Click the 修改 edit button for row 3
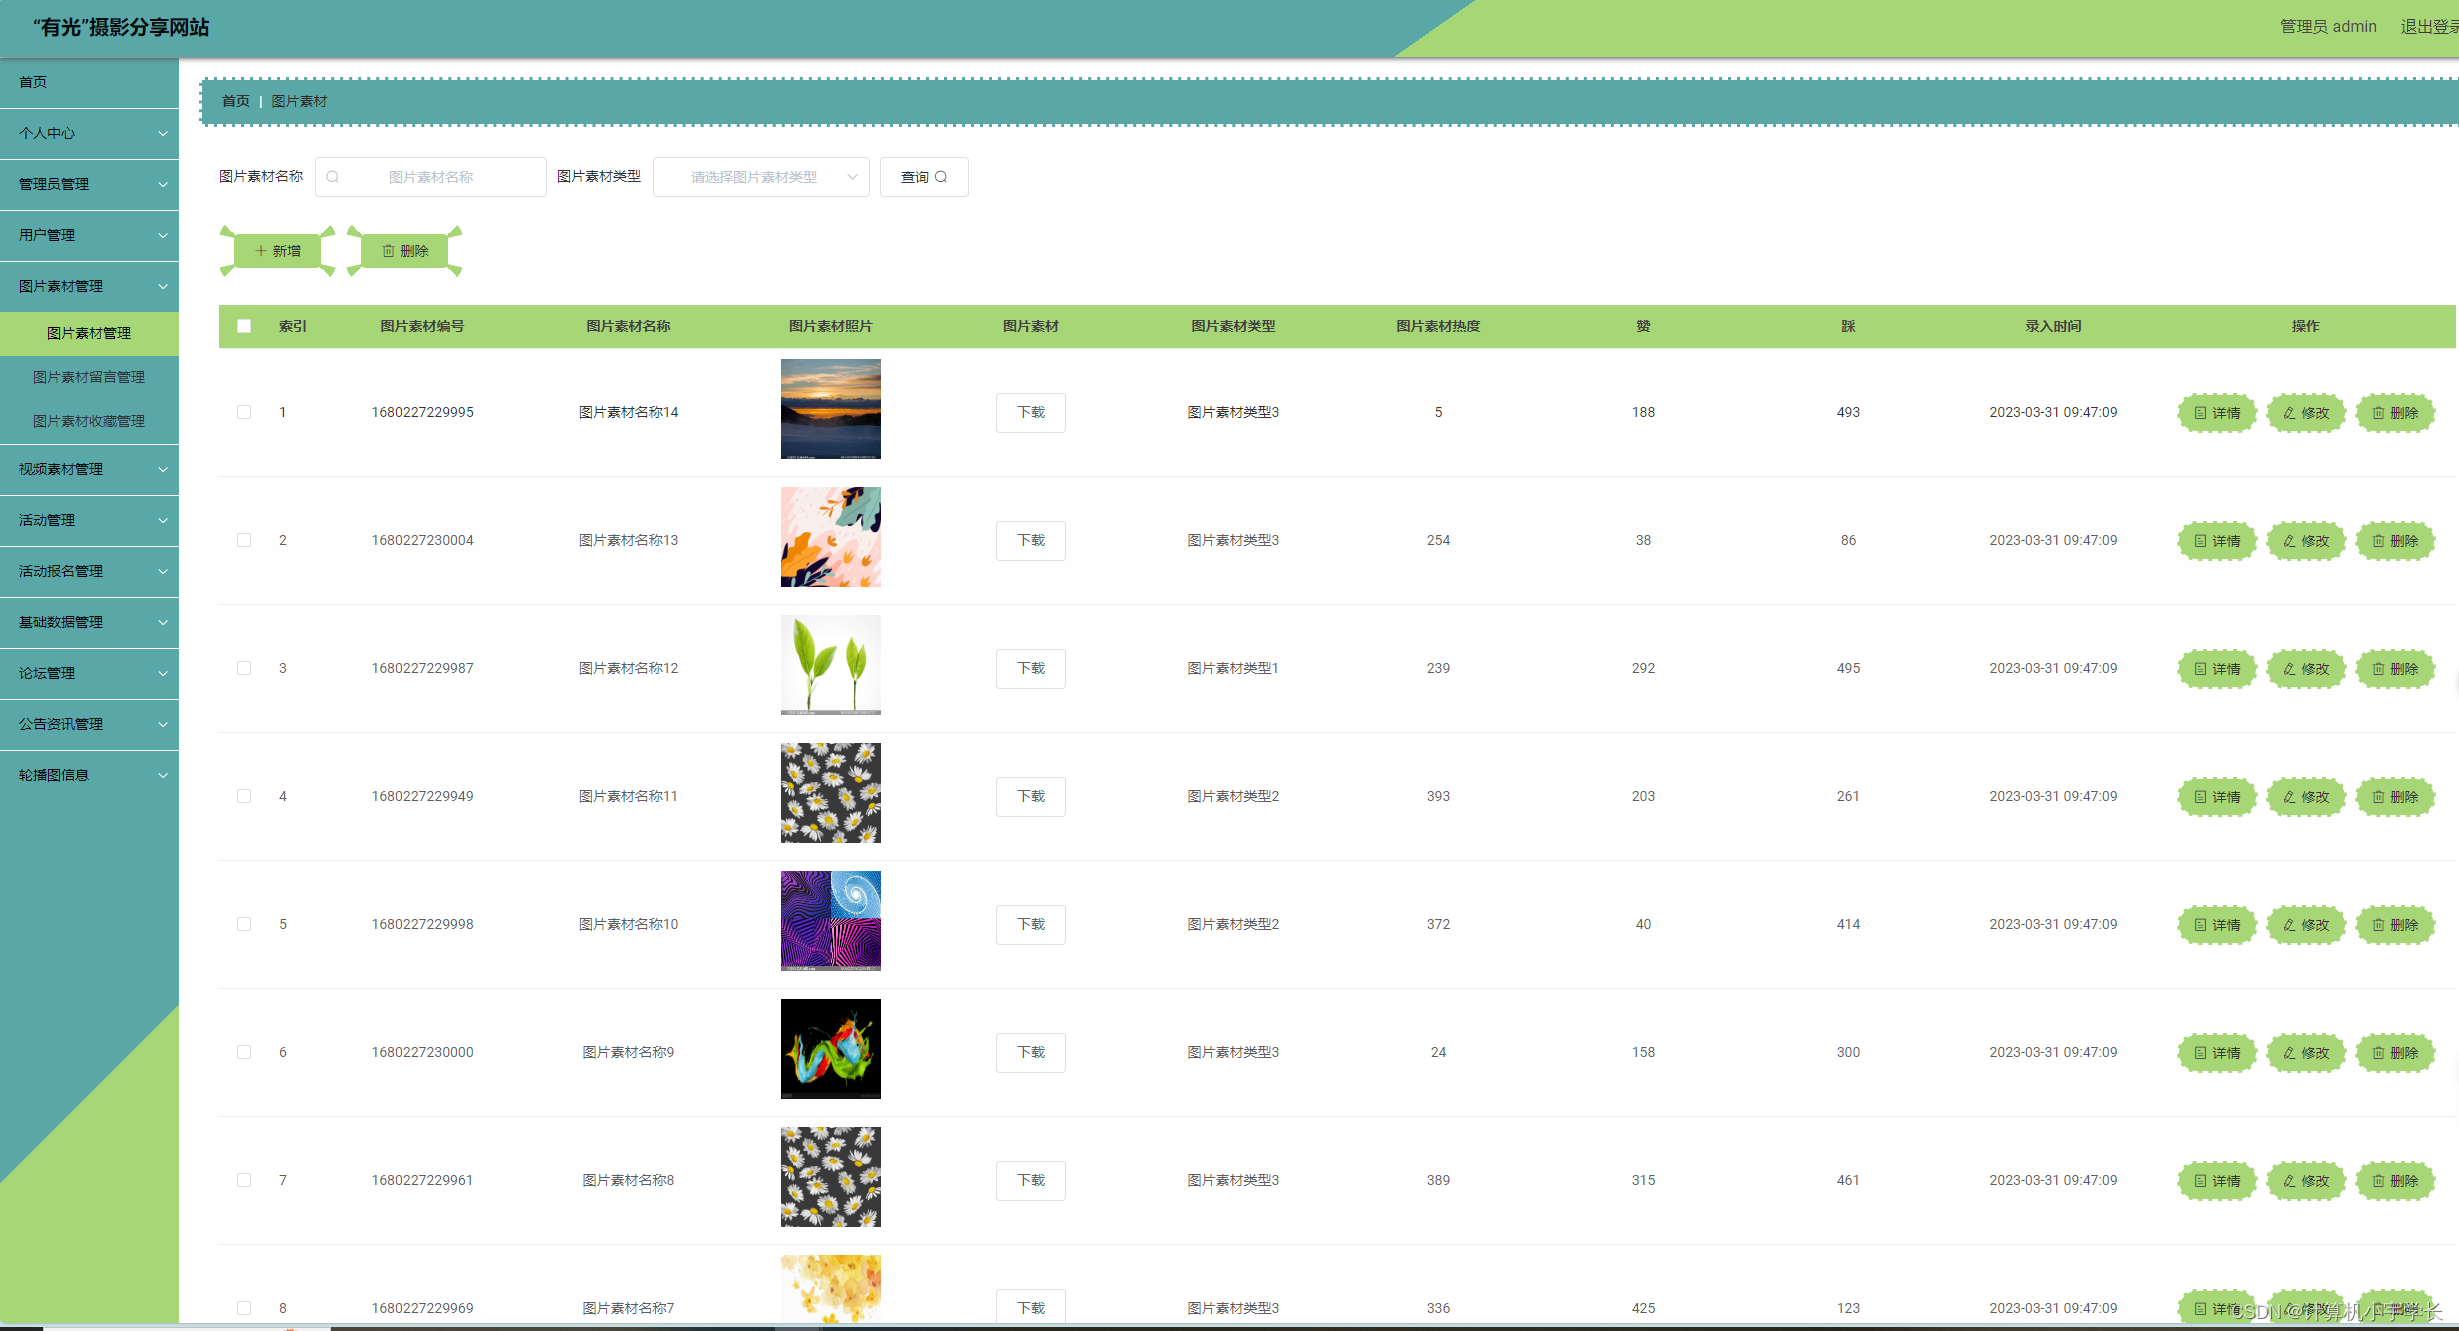The width and height of the screenshot is (2459, 1331). click(x=2306, y=669)
